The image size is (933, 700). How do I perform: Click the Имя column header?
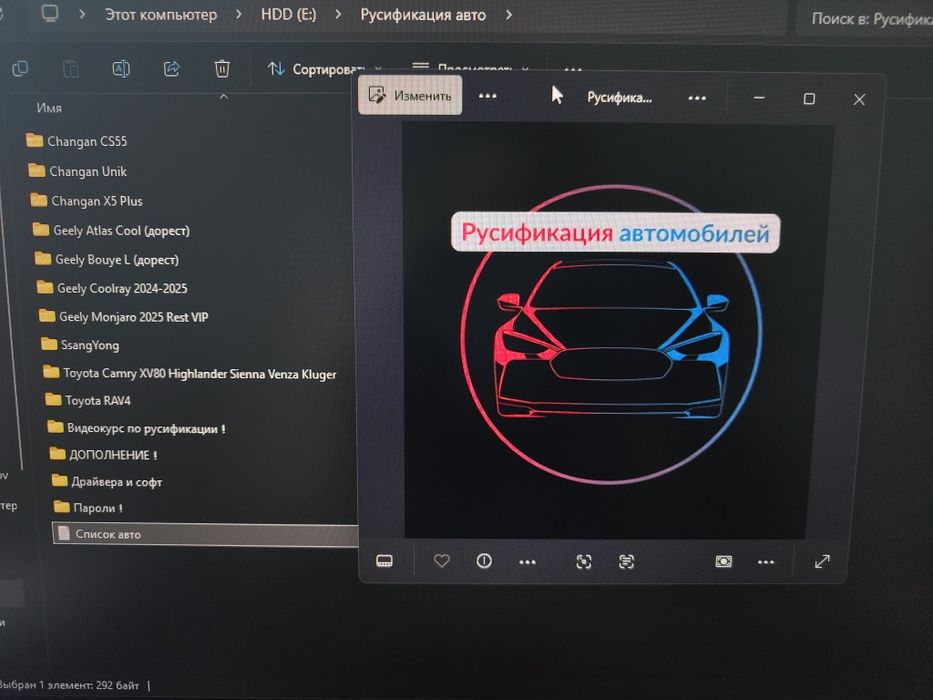click(49, 108)
